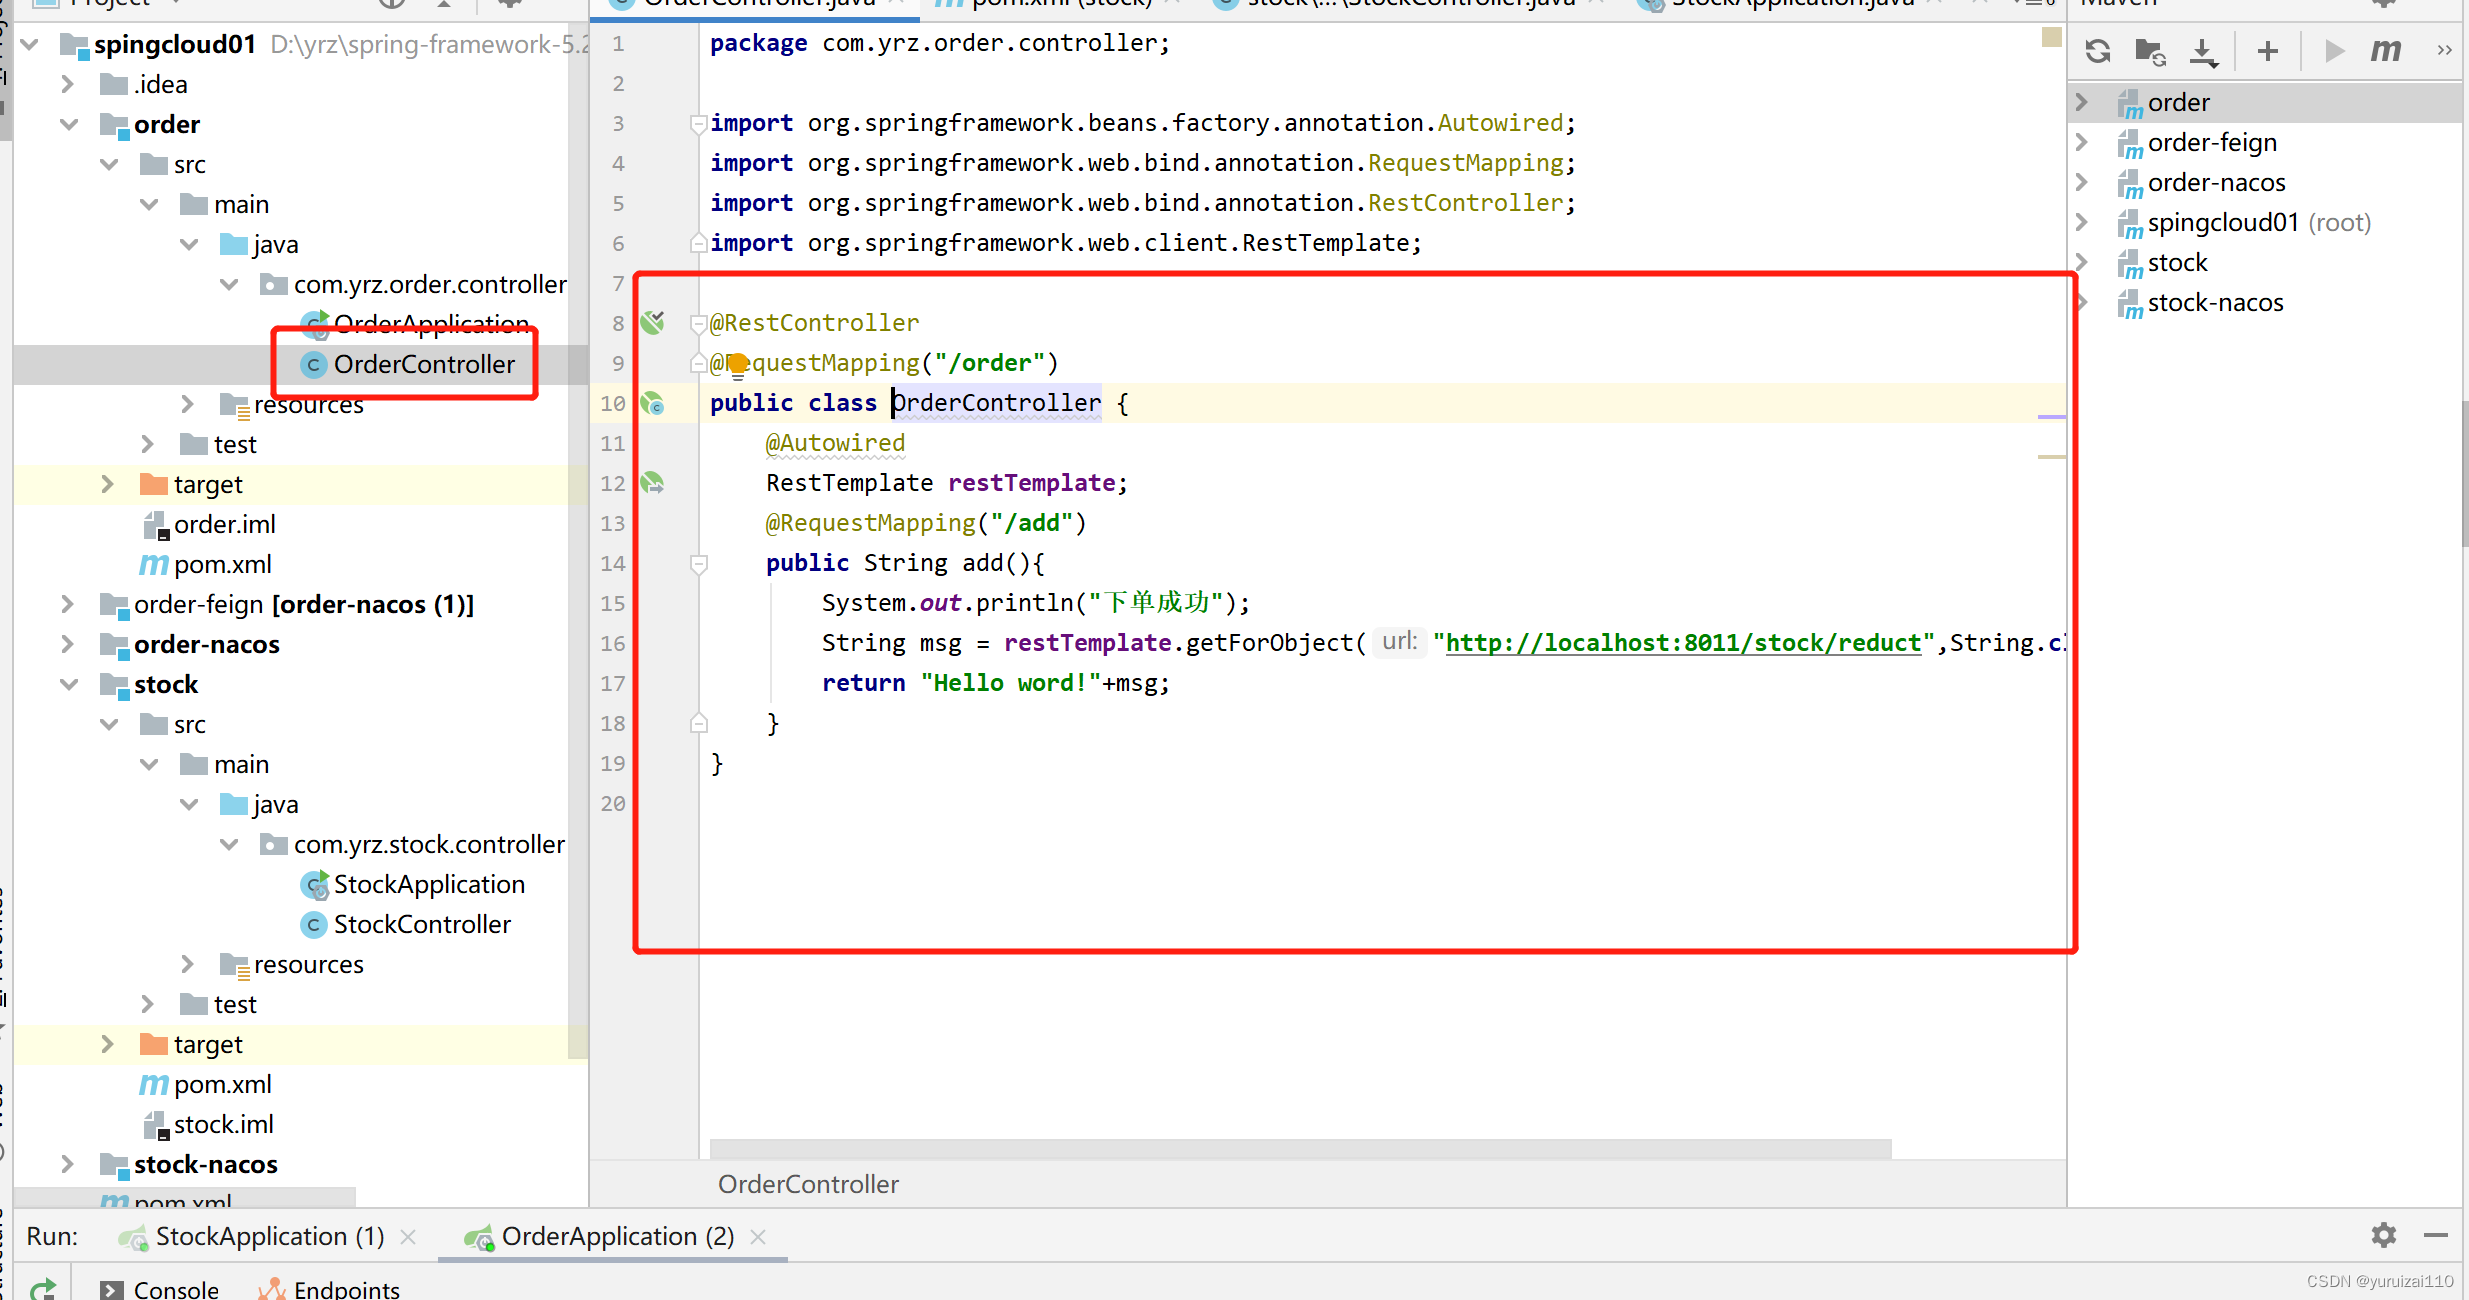This screenshot has height=1300, width=2469.
Task: Click Maven Reload All Projects icon
Action: pyautogui.click(x=2098, y=51)
